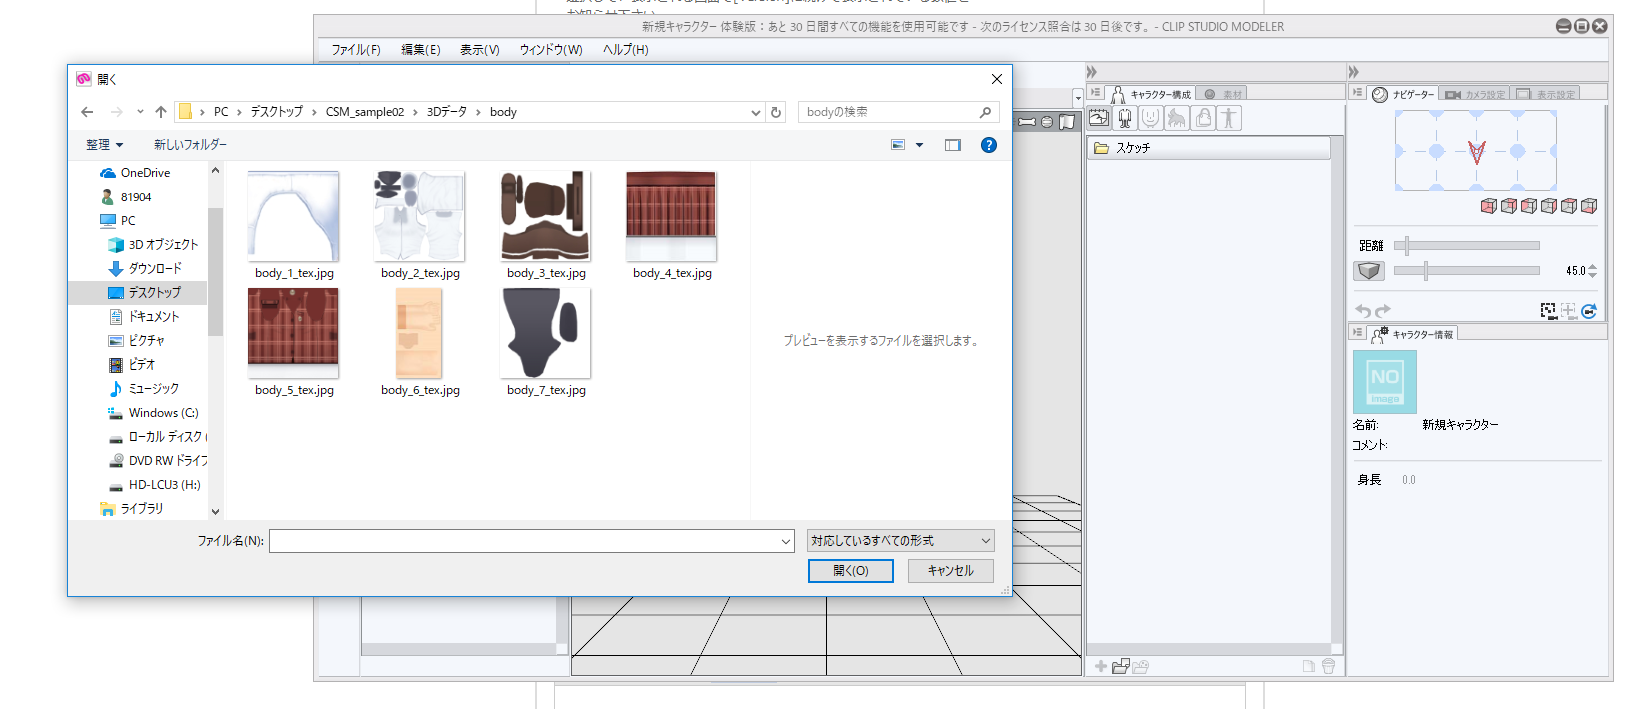
Task: Open the file type filter dropdown
Action: [900, 541]
